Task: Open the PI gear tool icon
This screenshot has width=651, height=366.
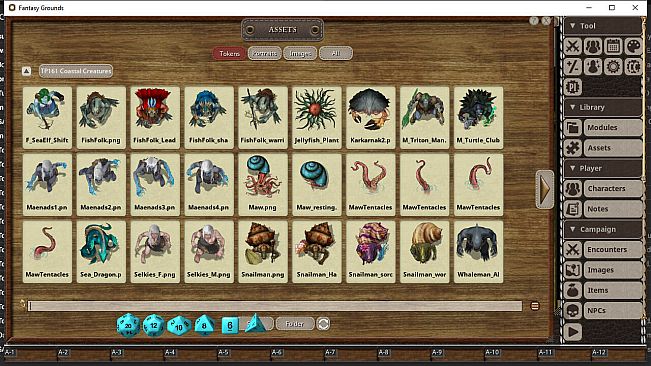Action: tap(573, 87)
